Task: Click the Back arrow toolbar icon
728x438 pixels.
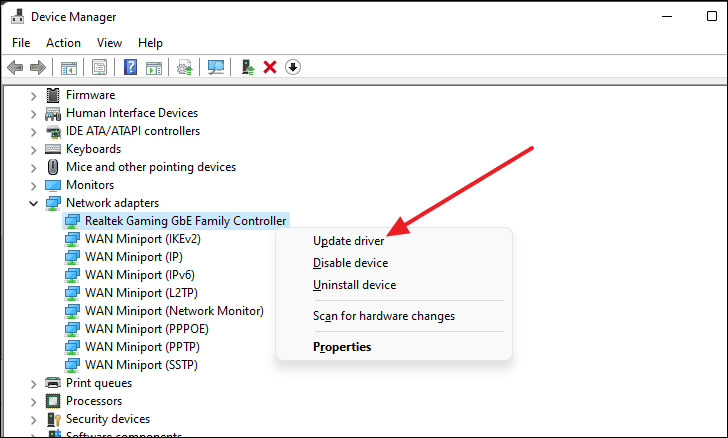Action: pos(15,67)
